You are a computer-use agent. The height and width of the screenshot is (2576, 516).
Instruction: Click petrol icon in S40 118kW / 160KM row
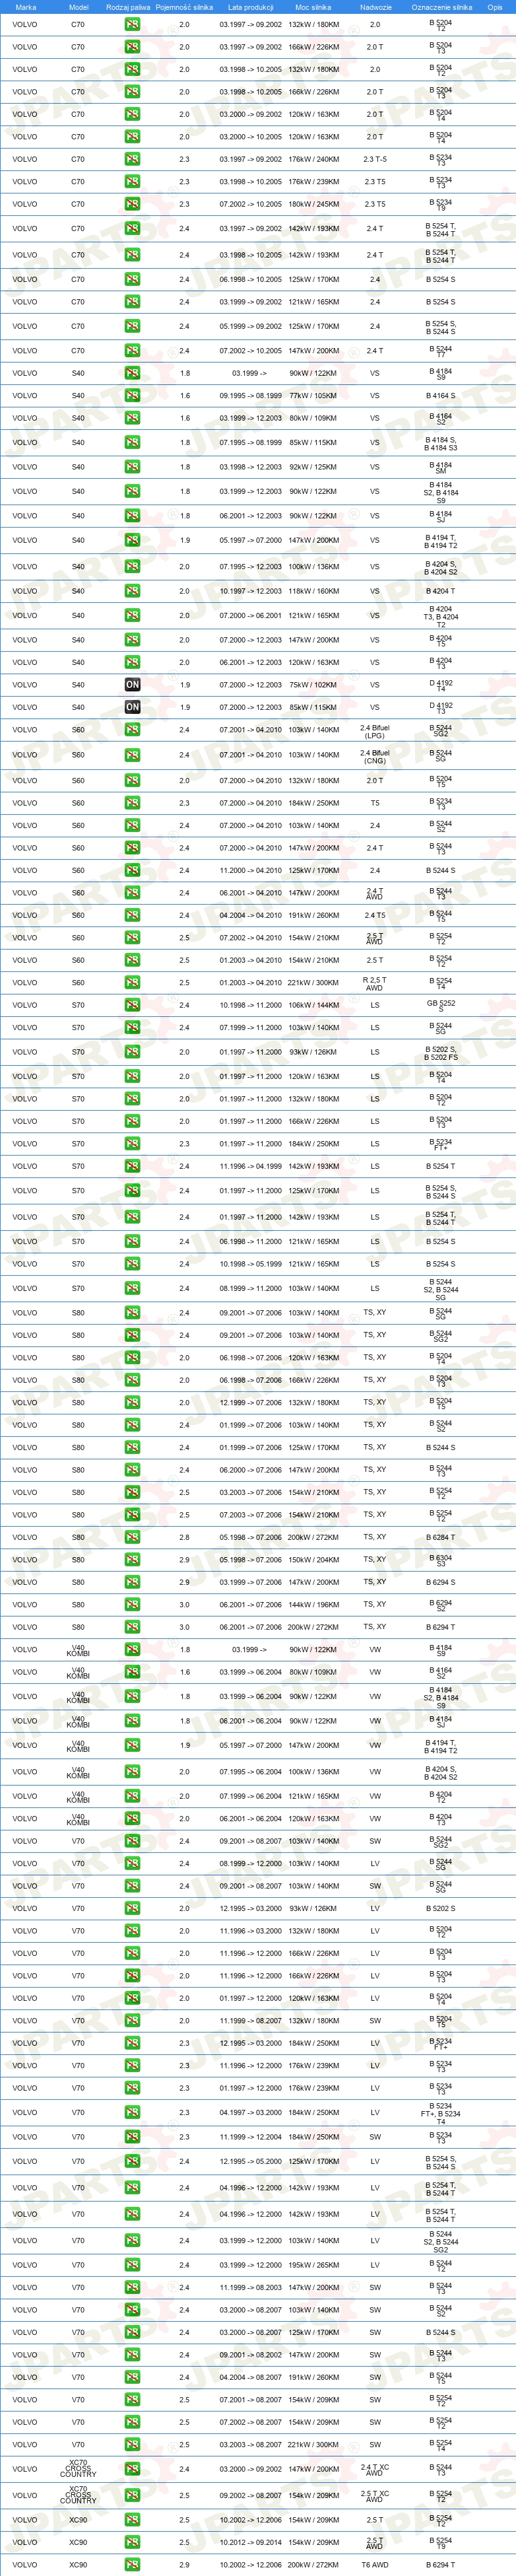click(x=132, y=591)
